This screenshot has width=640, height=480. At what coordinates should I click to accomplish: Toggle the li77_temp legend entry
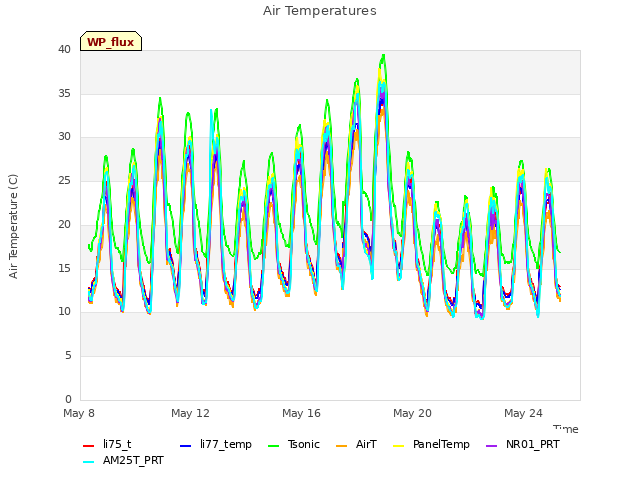point(216,444)
